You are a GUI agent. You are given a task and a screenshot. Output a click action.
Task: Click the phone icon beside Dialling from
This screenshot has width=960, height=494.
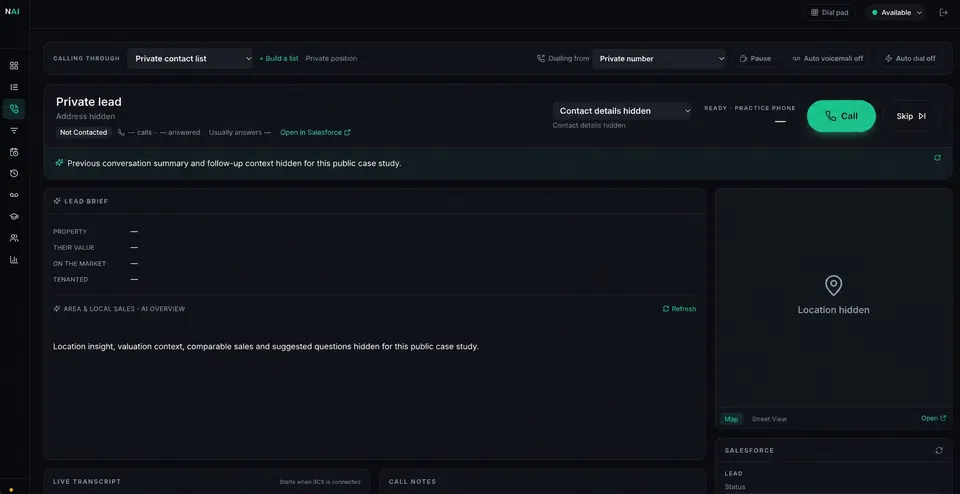[541, 59]
